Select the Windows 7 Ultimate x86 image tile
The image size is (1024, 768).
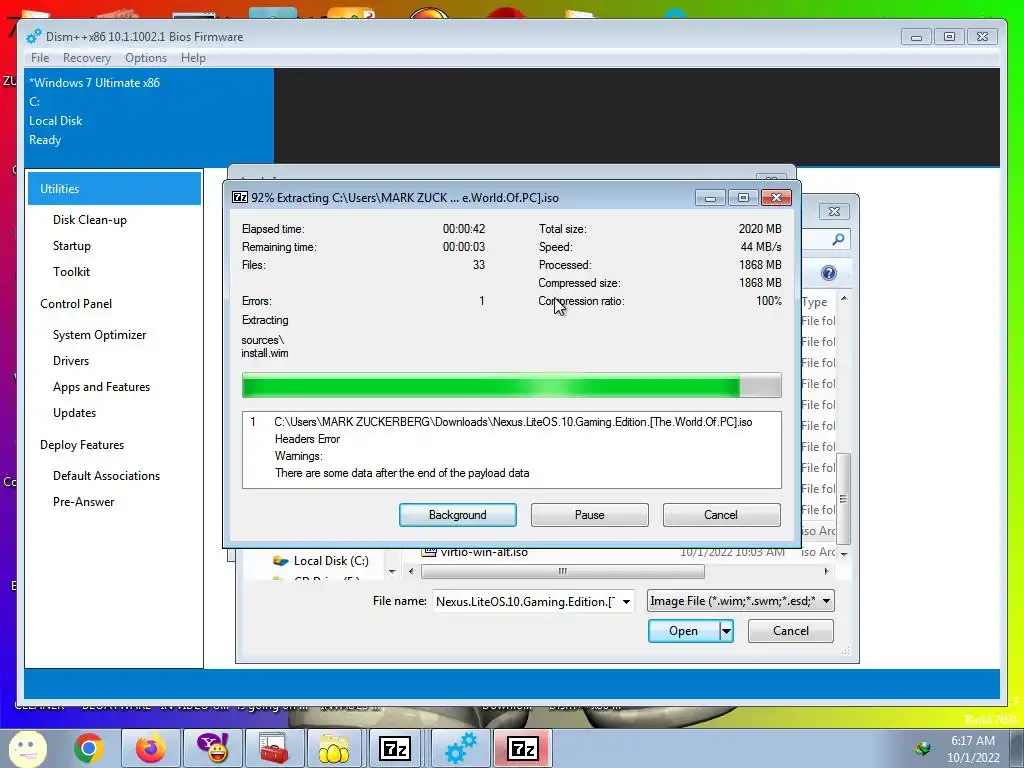point(149,116)
